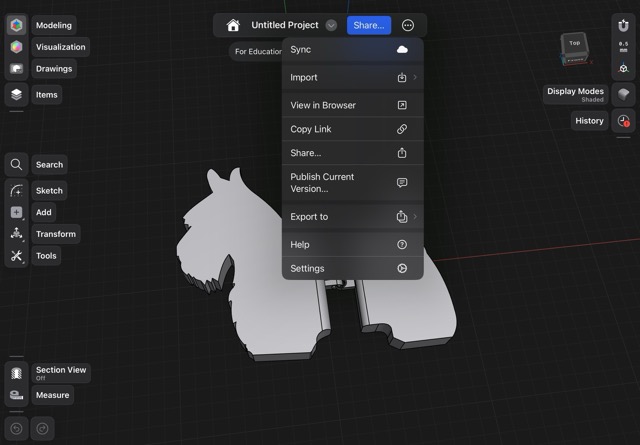Undo the last action
This screenshot has width=640, height=445.
tap(16, 429)
